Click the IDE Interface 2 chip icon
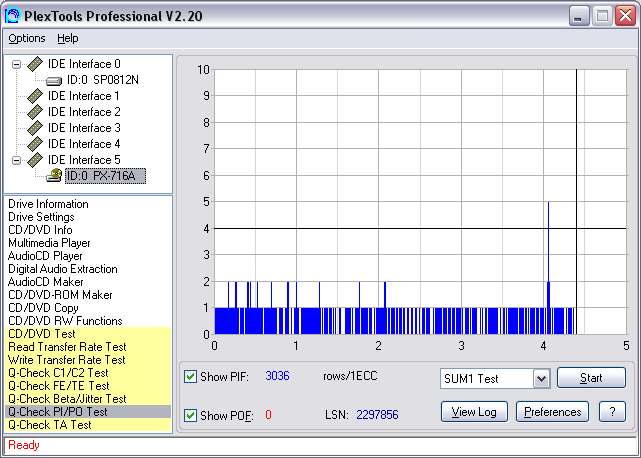 [x=35, y=112]
